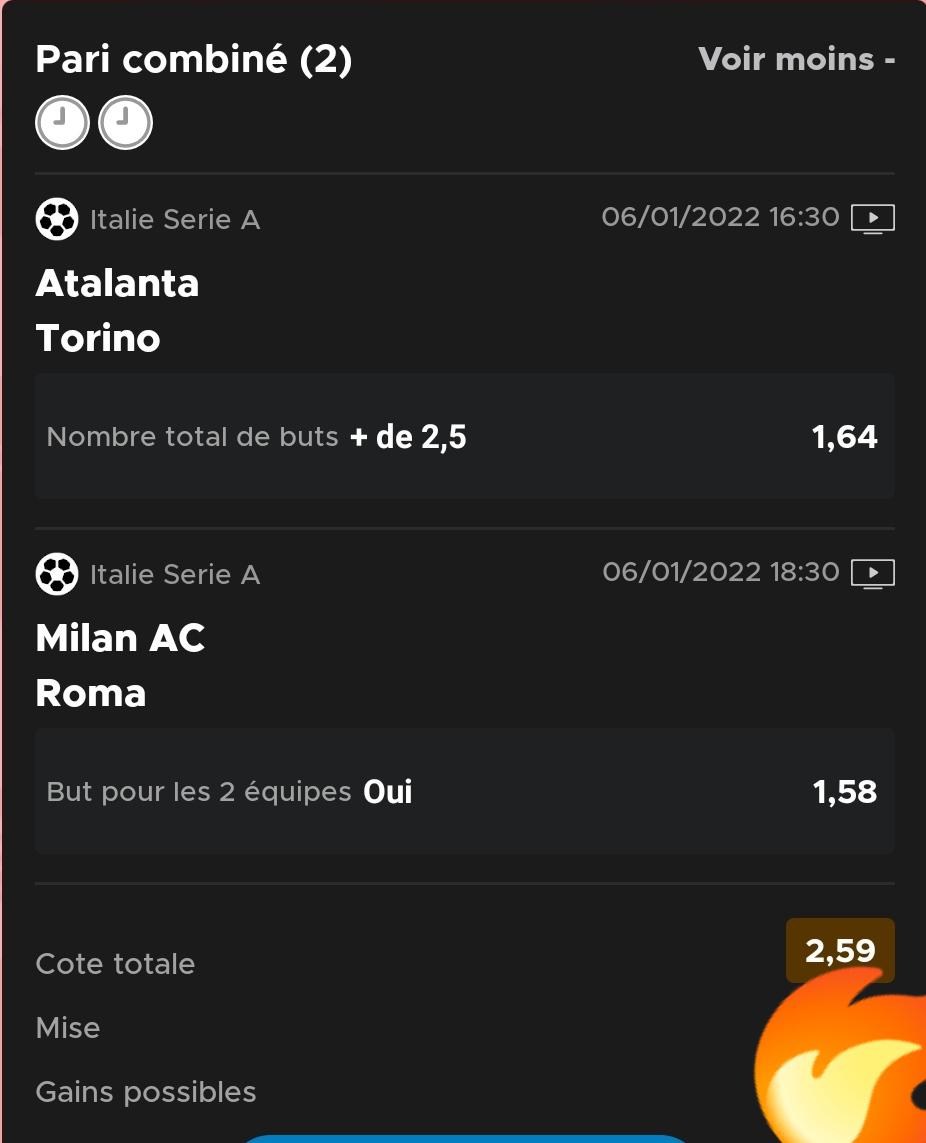Open live stream icon for Atalanta-Torino
This screenshot has width=926, height=1143.
click(x=873, y=218)
